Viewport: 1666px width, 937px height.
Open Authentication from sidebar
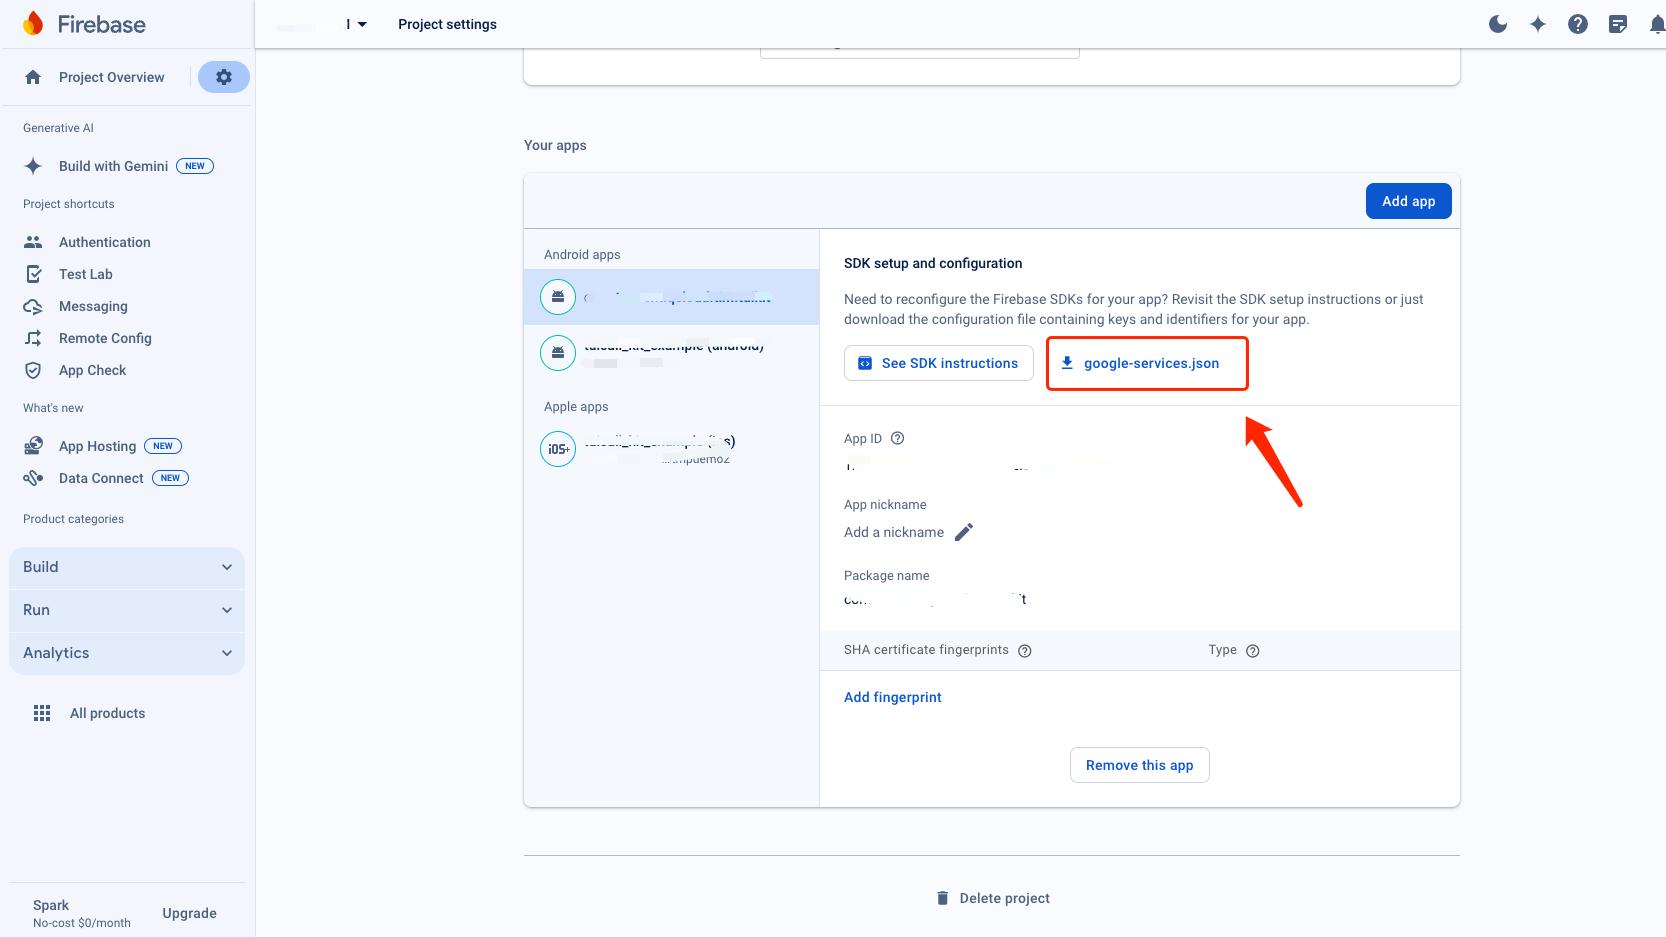click(104, 242)
